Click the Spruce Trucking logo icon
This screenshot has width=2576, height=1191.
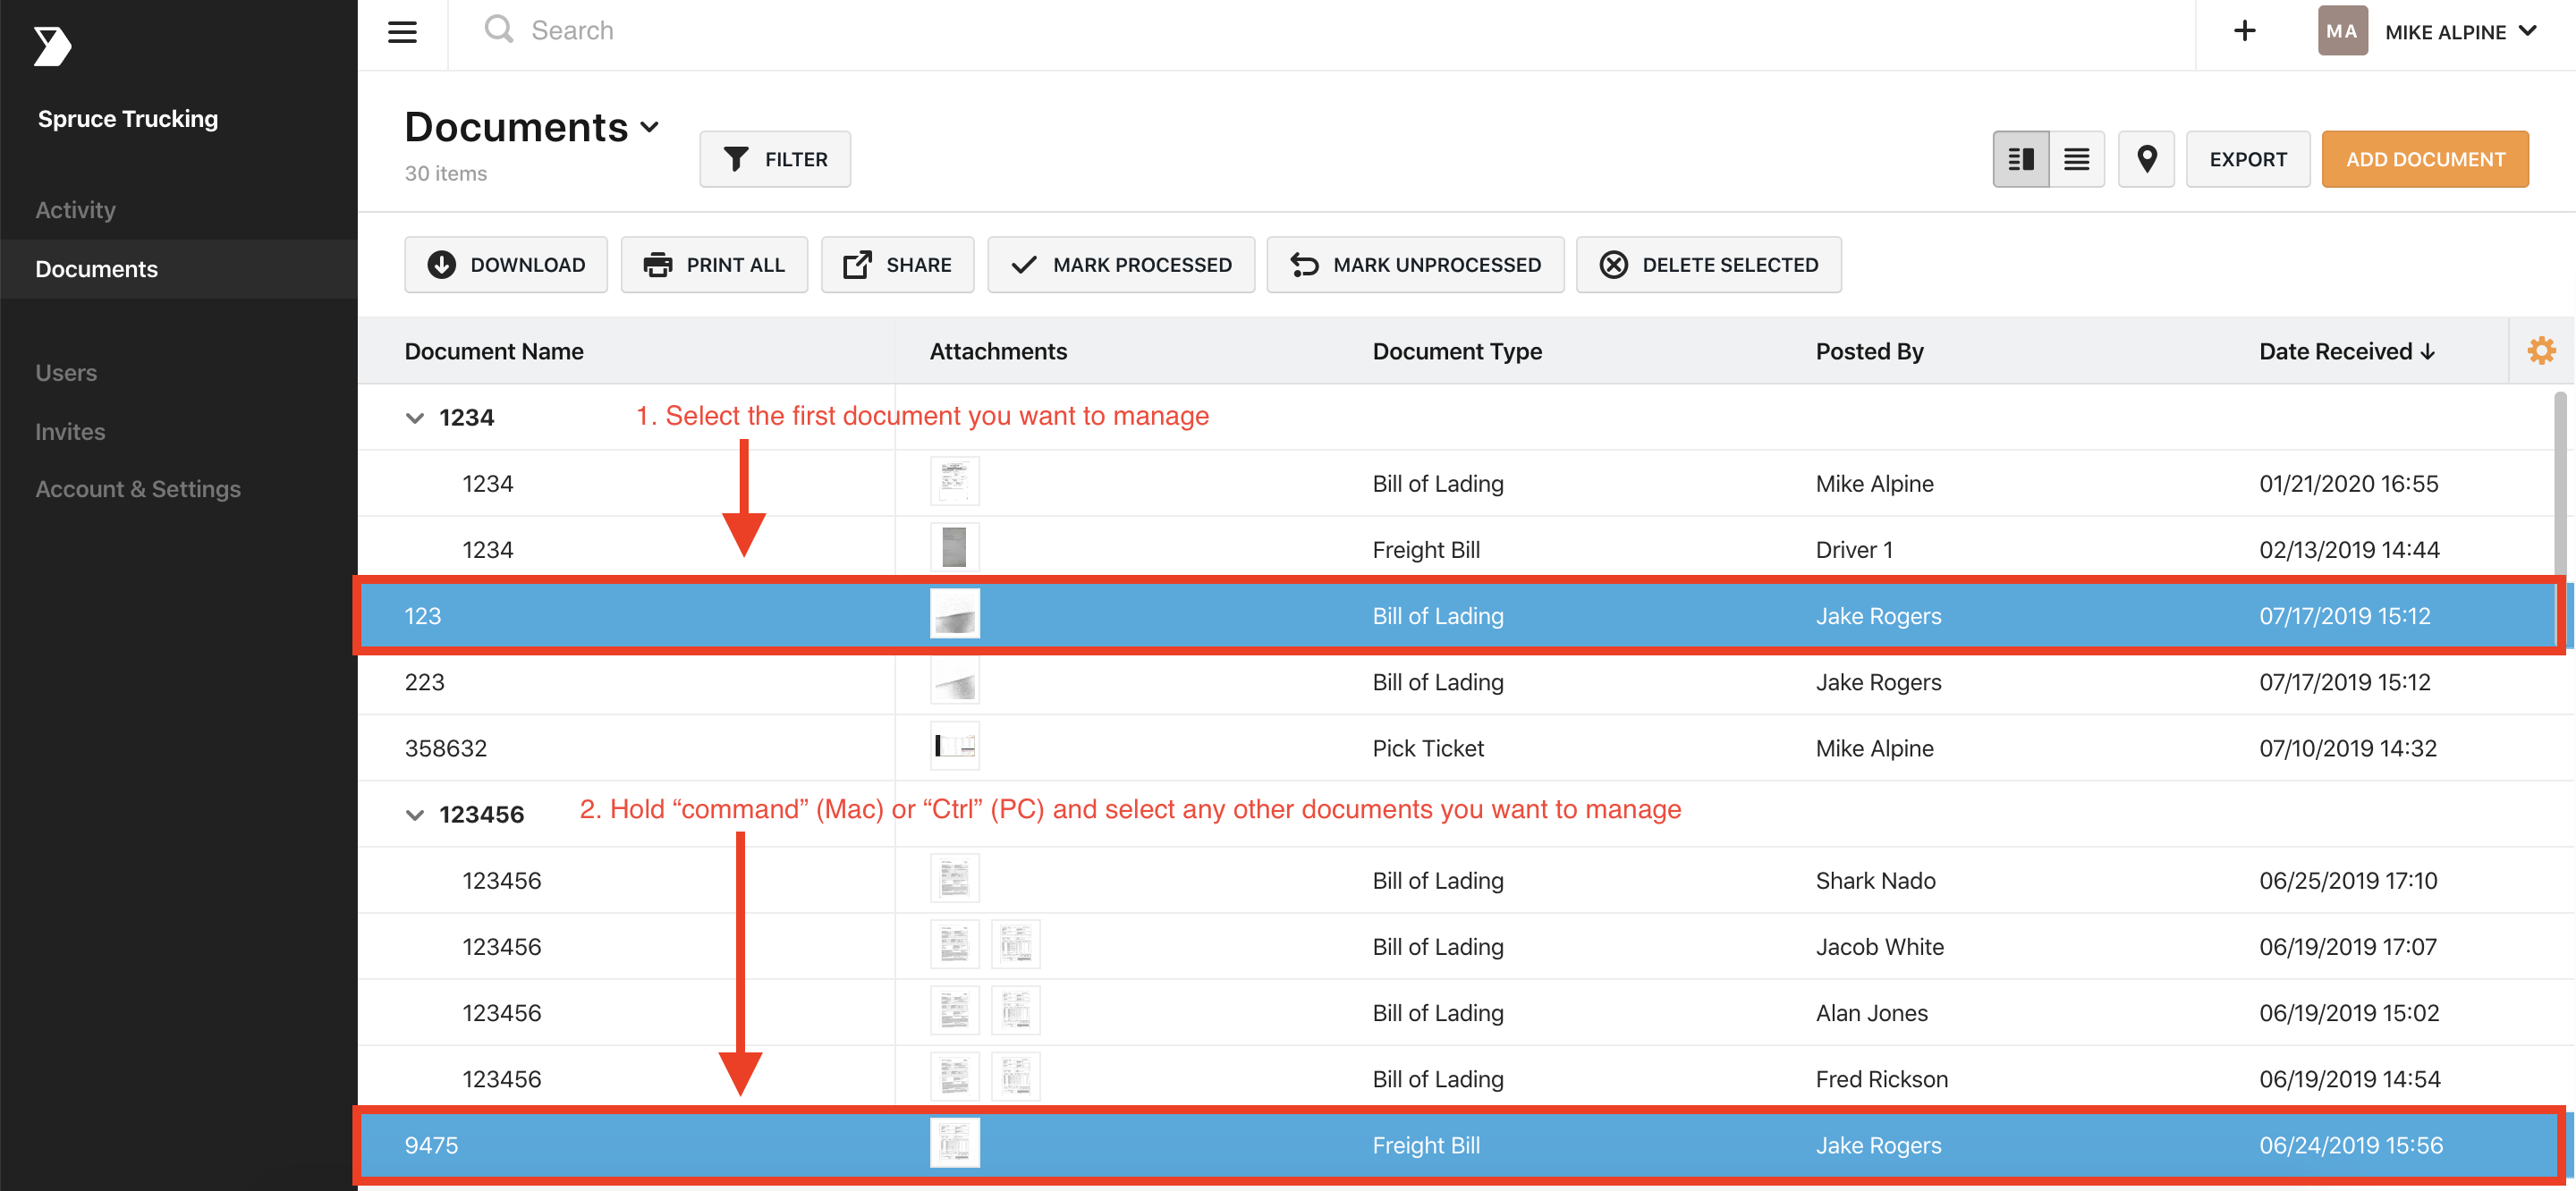coord(52,46)
